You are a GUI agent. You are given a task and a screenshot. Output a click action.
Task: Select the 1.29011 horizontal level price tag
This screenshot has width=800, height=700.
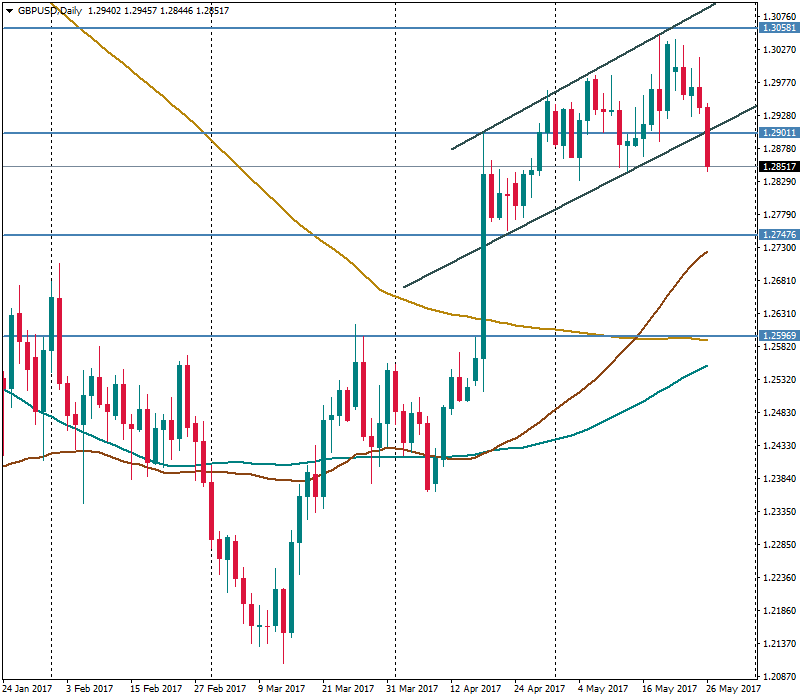(x=778, y=133)
